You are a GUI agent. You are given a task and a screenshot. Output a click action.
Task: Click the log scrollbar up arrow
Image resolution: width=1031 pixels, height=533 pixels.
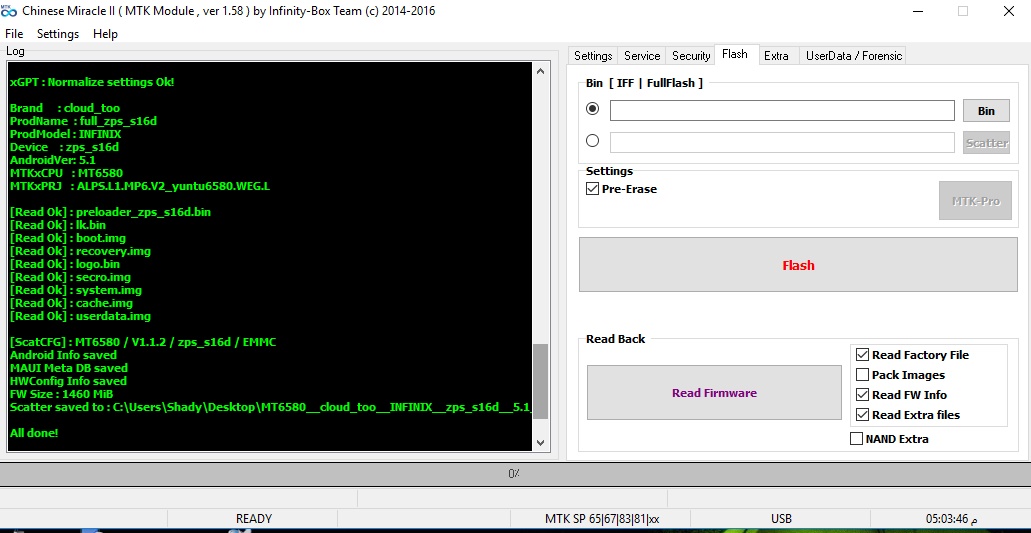[540, 71]
